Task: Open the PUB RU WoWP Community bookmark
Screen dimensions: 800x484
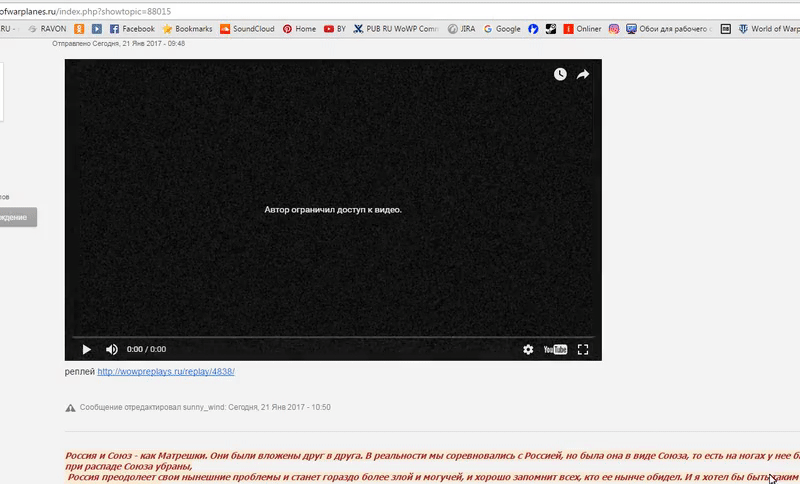Action: pyautogui.click(x=396, y=29)
